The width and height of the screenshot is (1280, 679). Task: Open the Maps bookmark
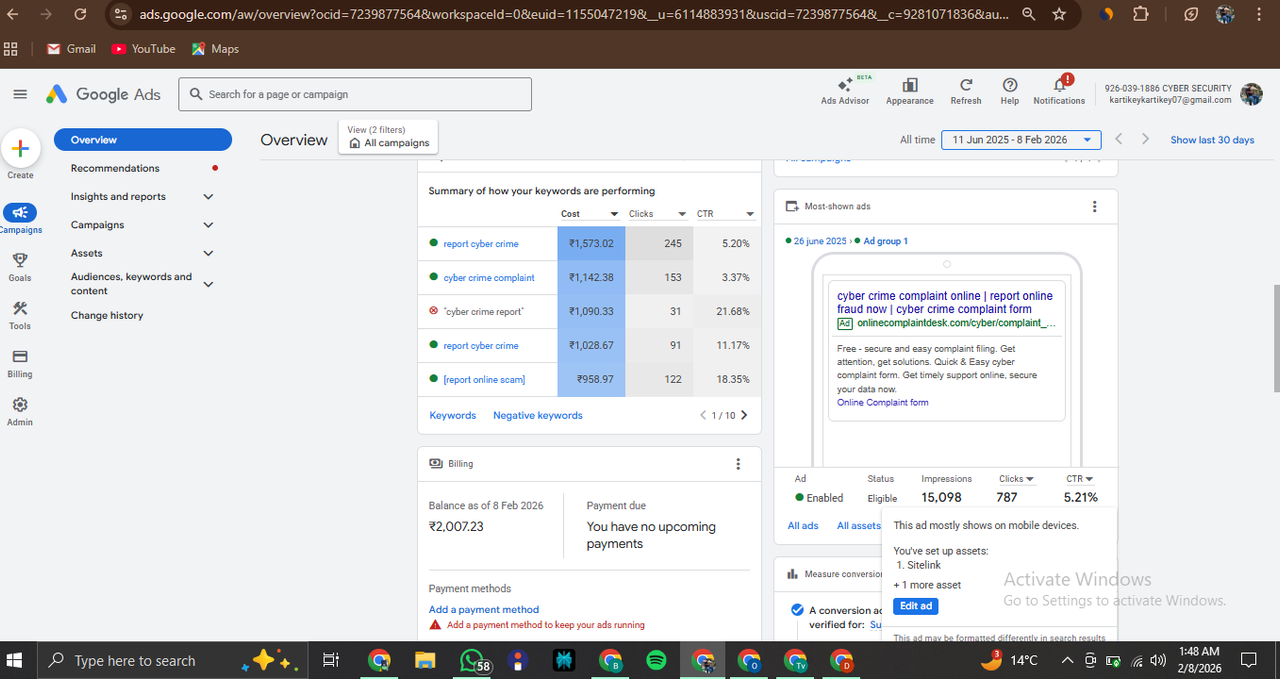click(215, 48)
